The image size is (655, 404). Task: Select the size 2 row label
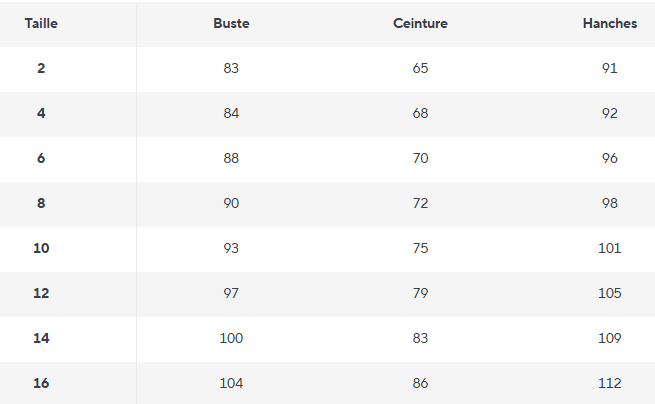[x=41, y=68]
